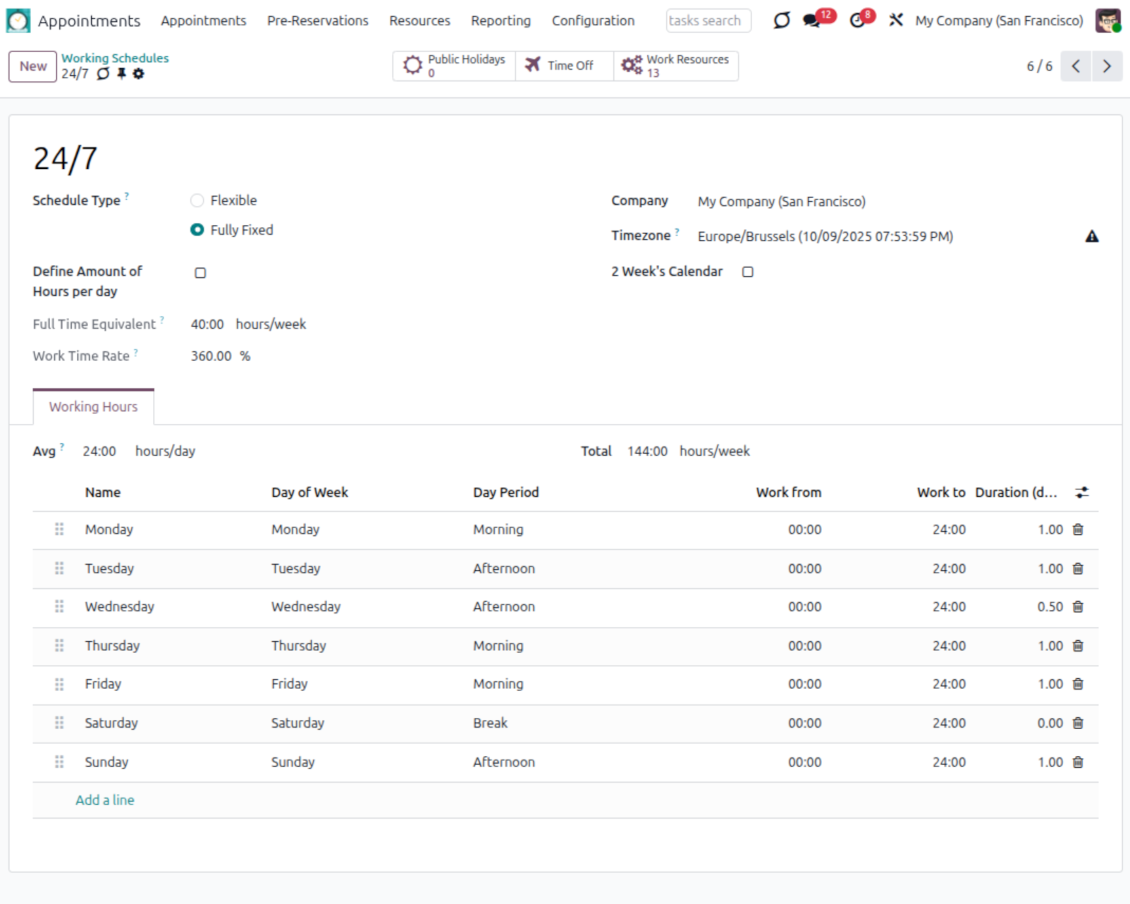The height and width of the screenshot is (904, 1130).
Task: Go to the next record arrow
Action: pos(1106,66)
